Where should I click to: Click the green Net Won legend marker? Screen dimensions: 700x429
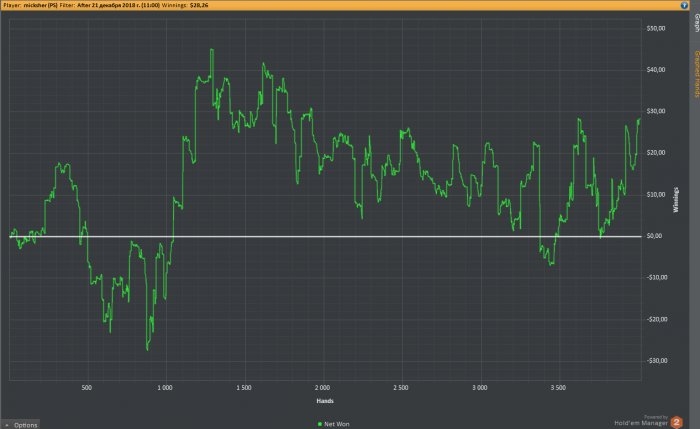(x=320, y=424)
